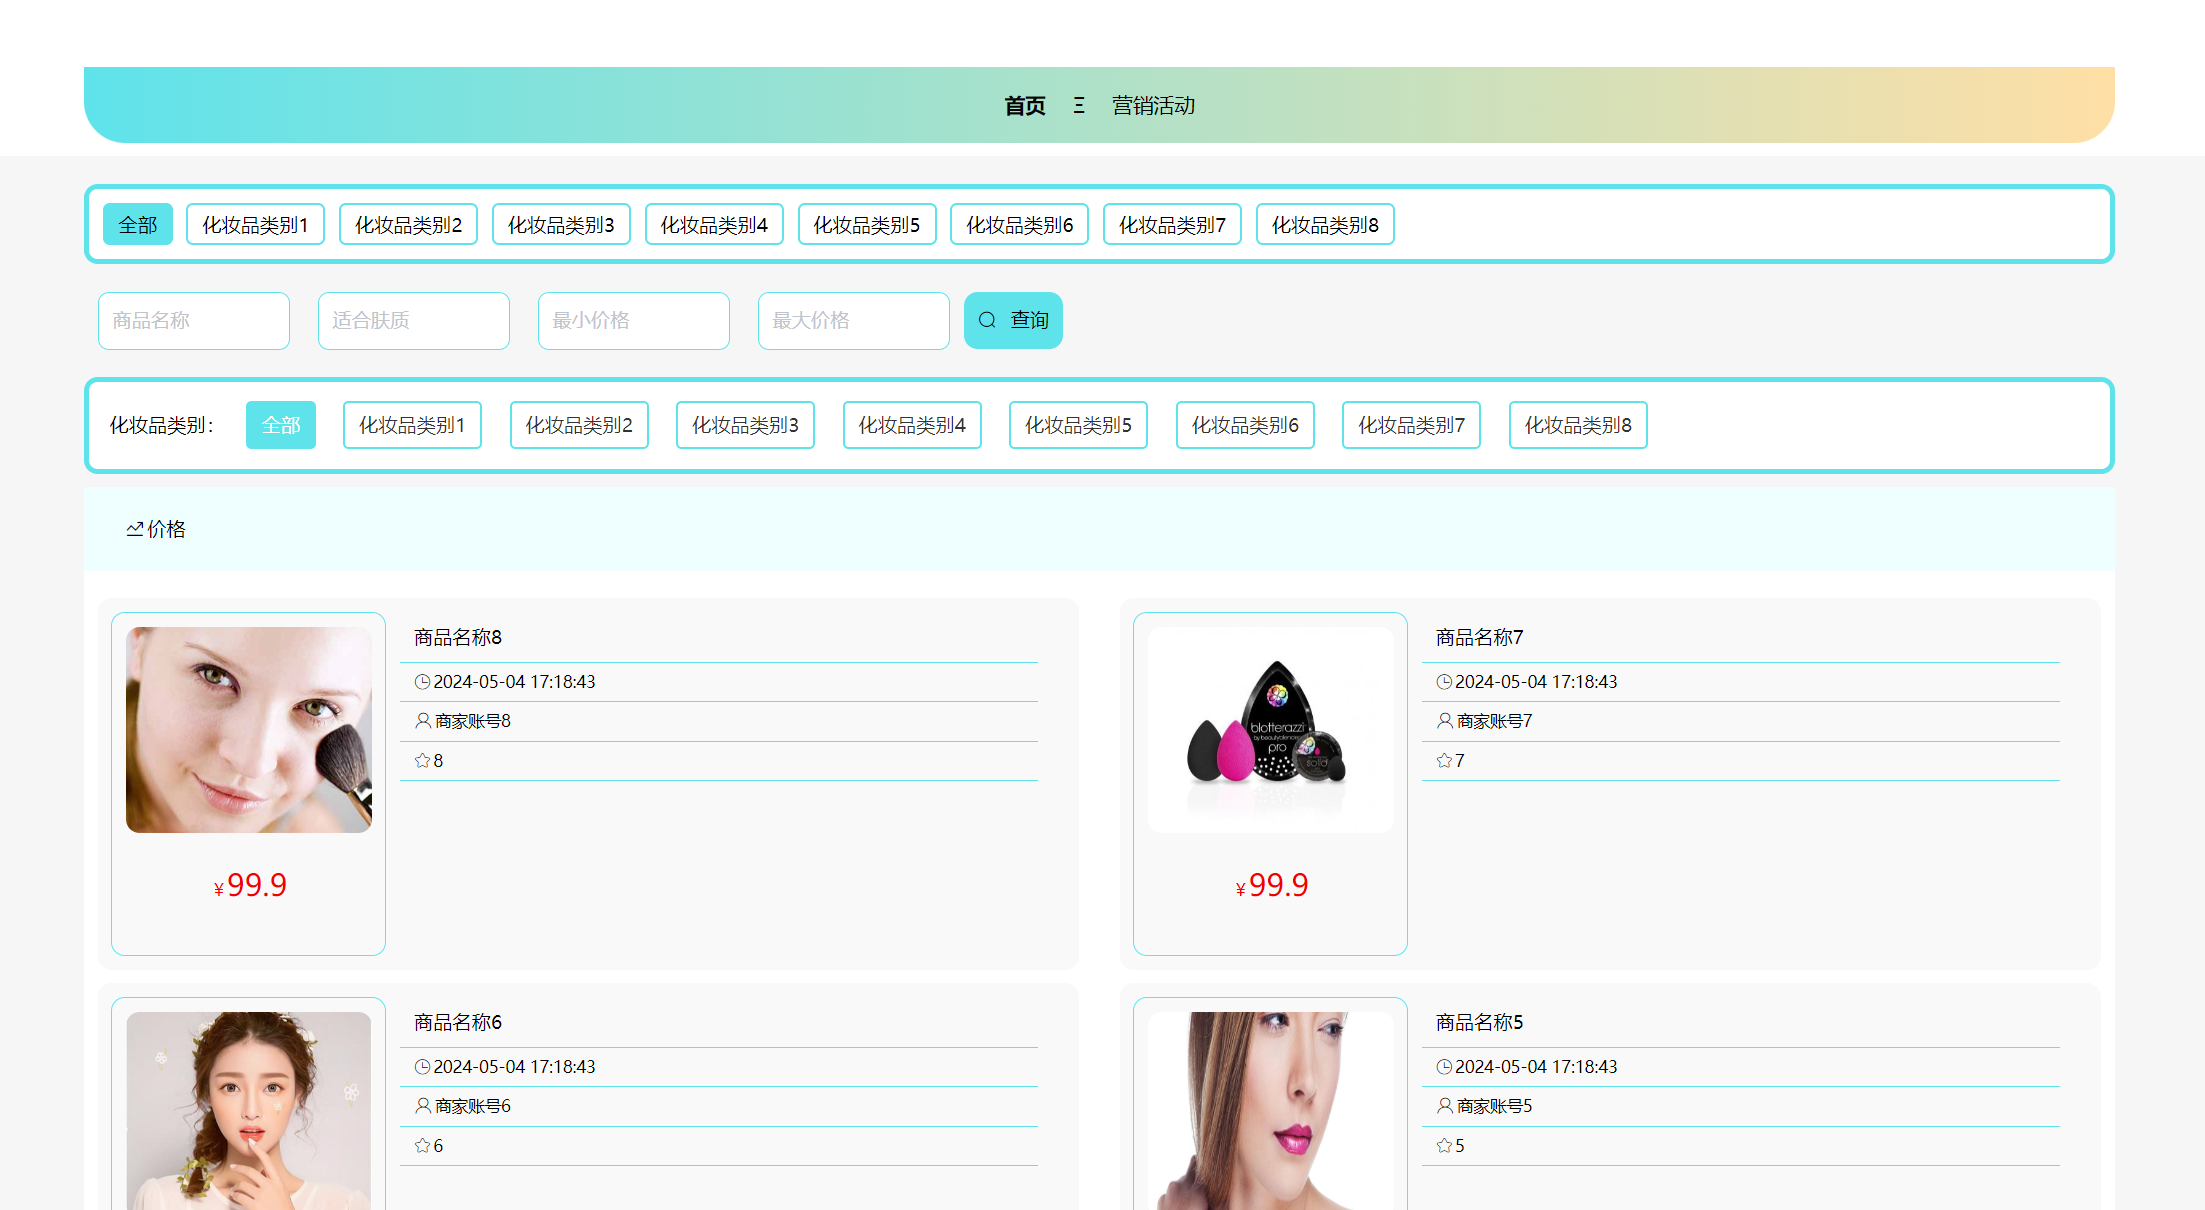Click the clock icon in 商品名称5 card

point(1445,1067)
